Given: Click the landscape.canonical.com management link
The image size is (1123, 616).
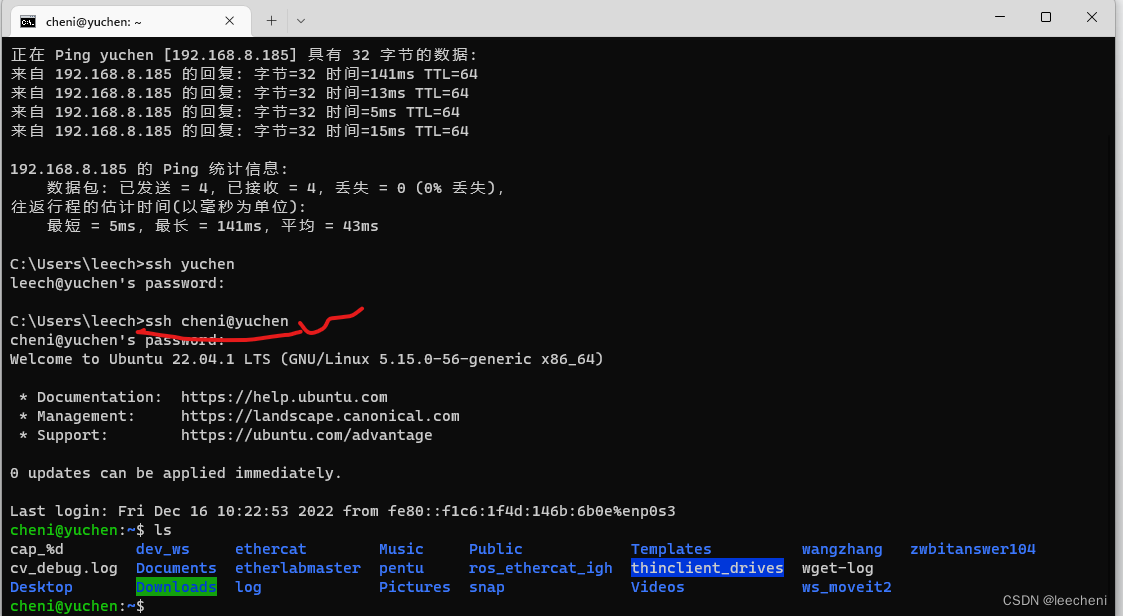Looking at the screenshot, I should [320, 415].
